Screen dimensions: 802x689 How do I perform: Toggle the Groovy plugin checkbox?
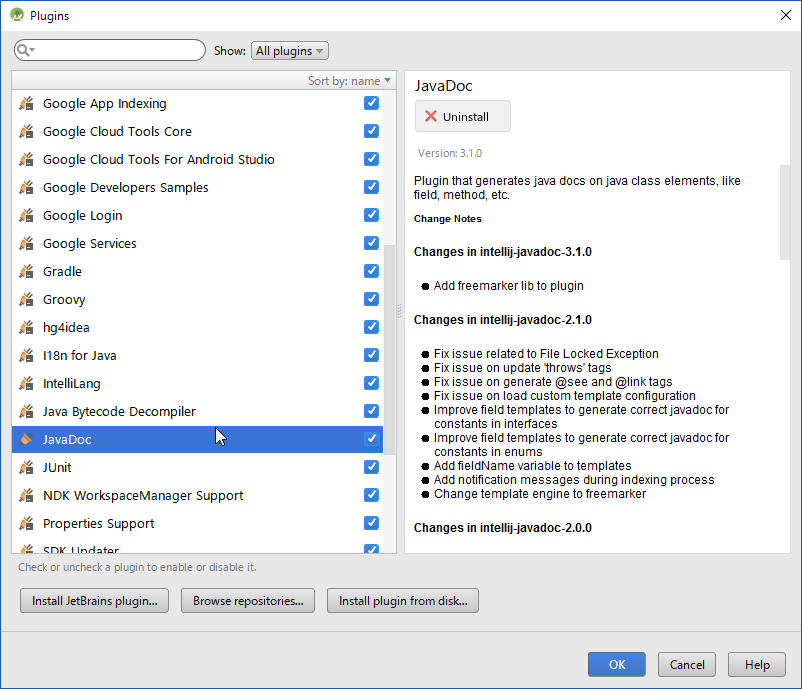371,299
